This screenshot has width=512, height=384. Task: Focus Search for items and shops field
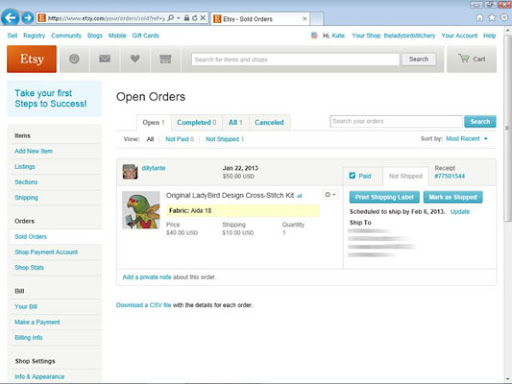[x=295, y=59]
